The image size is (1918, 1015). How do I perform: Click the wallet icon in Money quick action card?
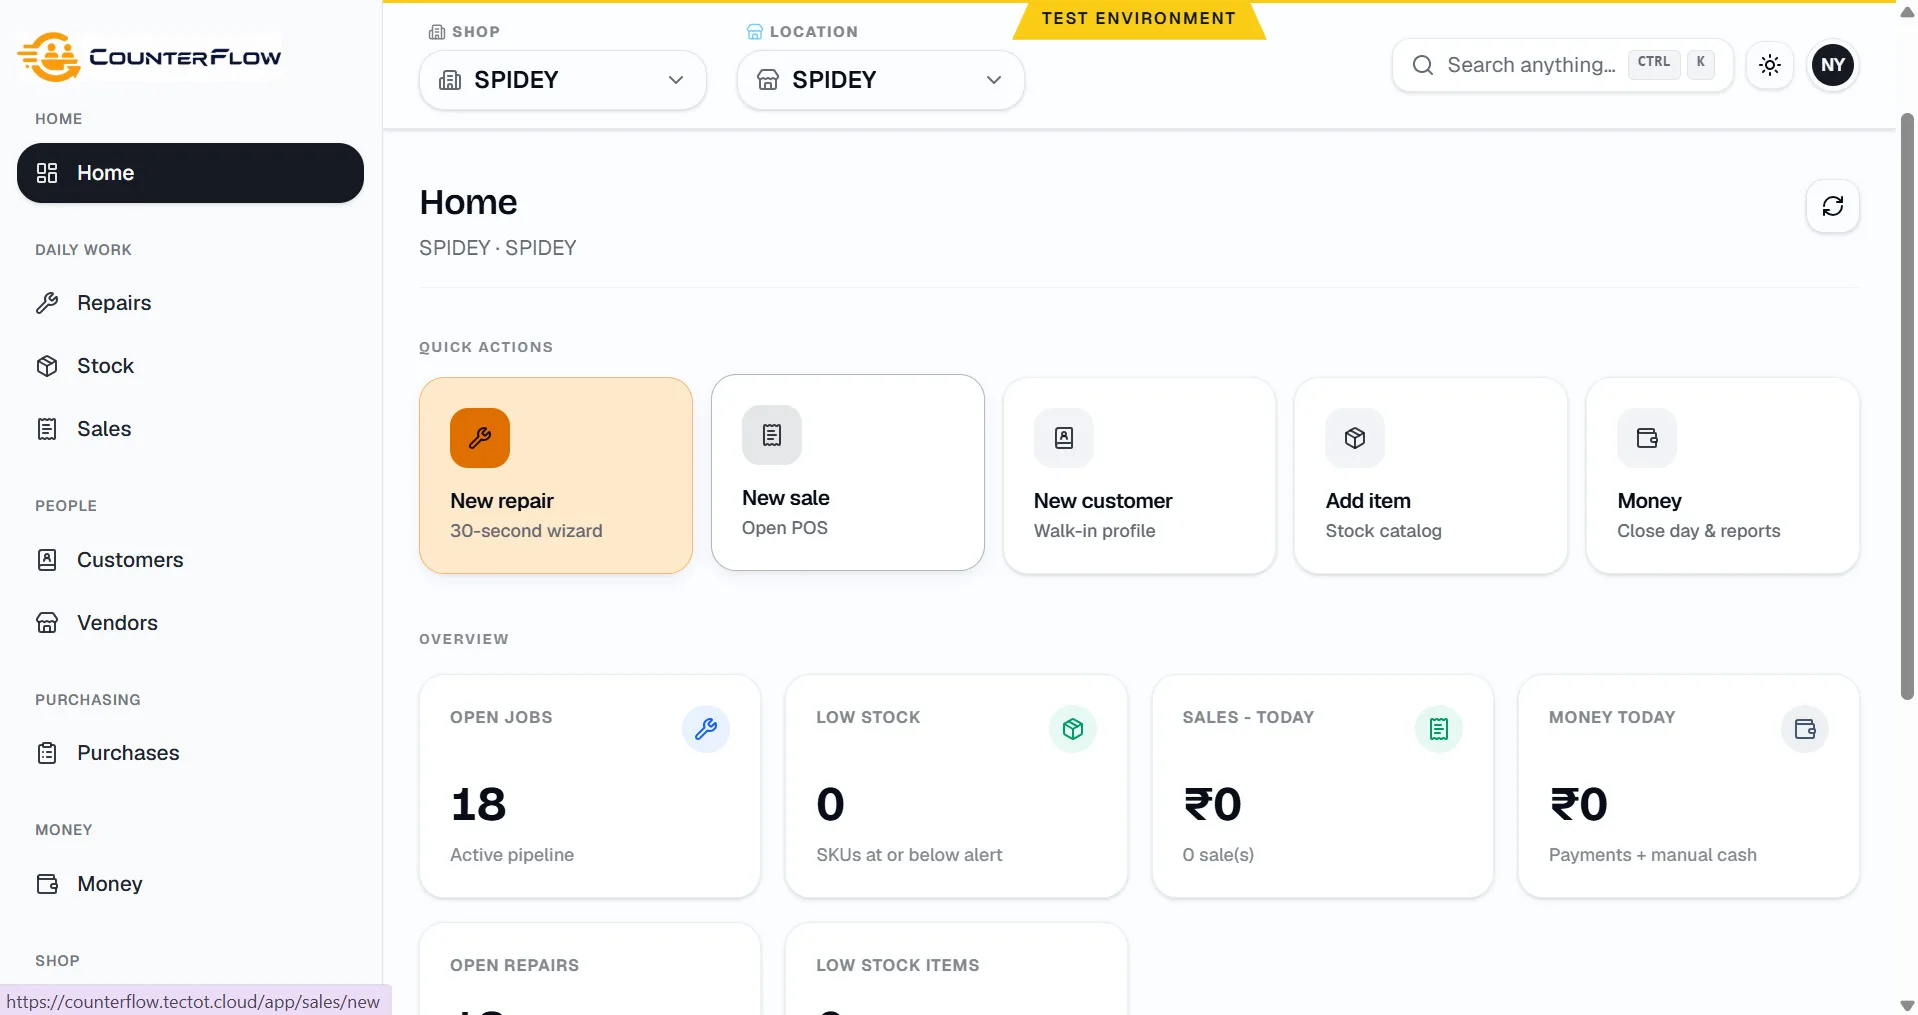coord(1647,438)
